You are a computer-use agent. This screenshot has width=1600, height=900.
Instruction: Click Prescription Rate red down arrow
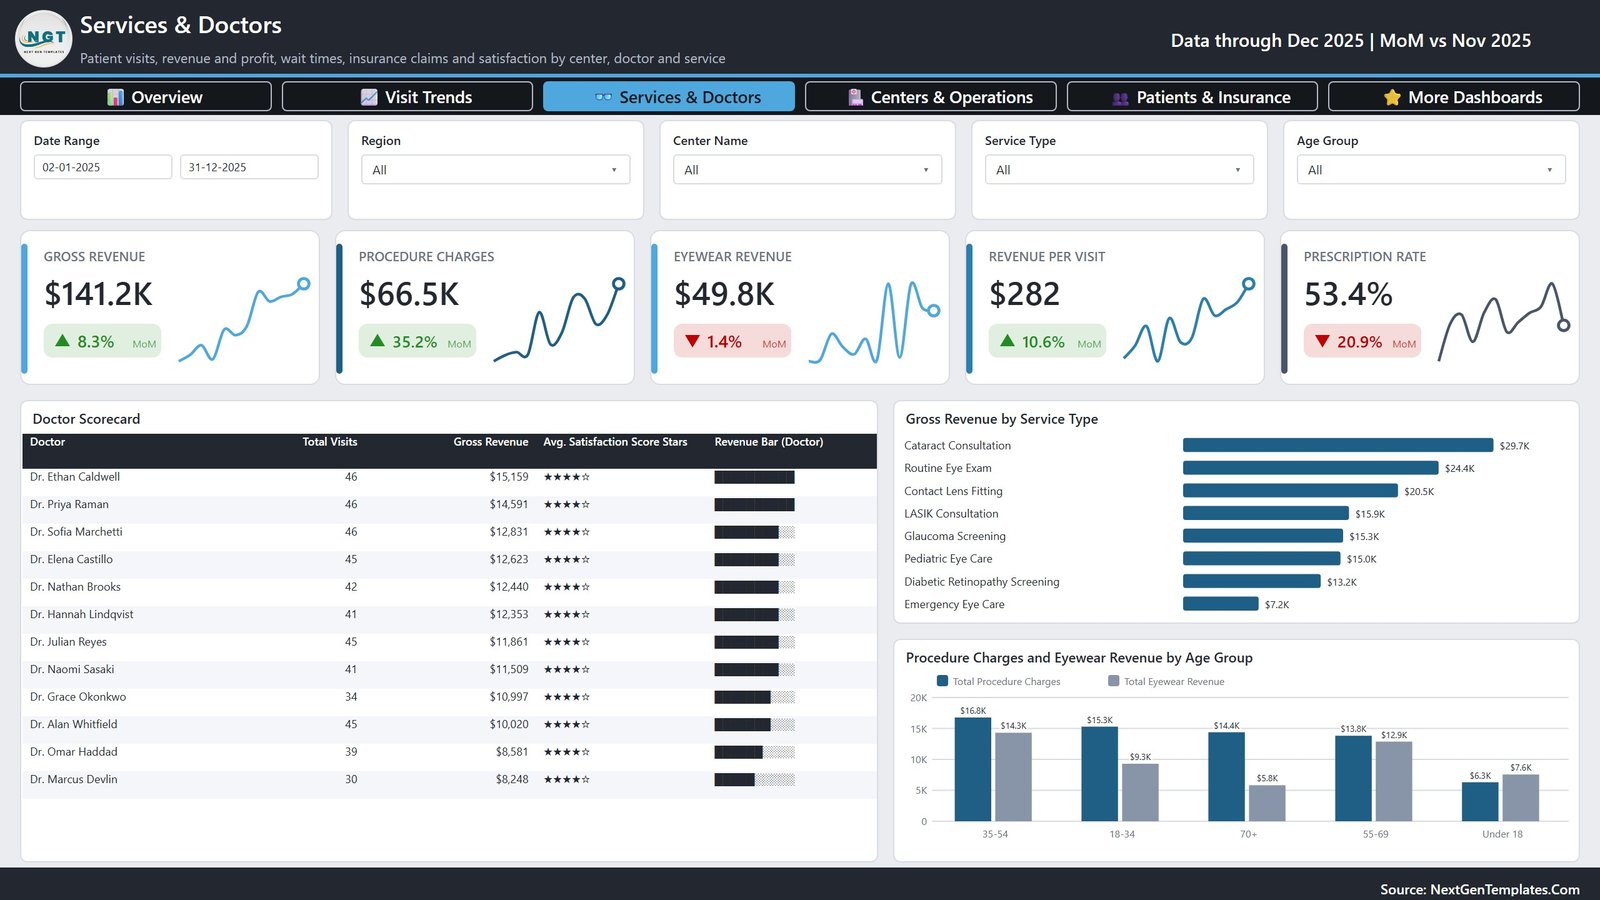(1322, 341)
